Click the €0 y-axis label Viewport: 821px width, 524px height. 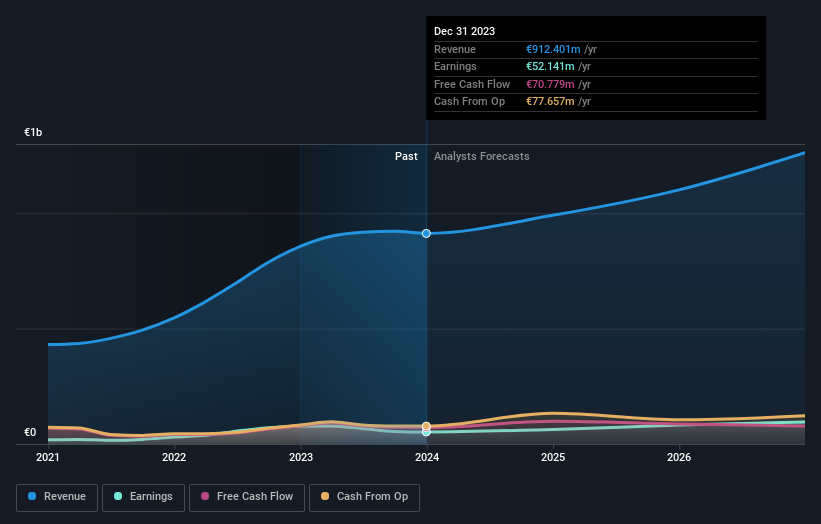[30, 432]
